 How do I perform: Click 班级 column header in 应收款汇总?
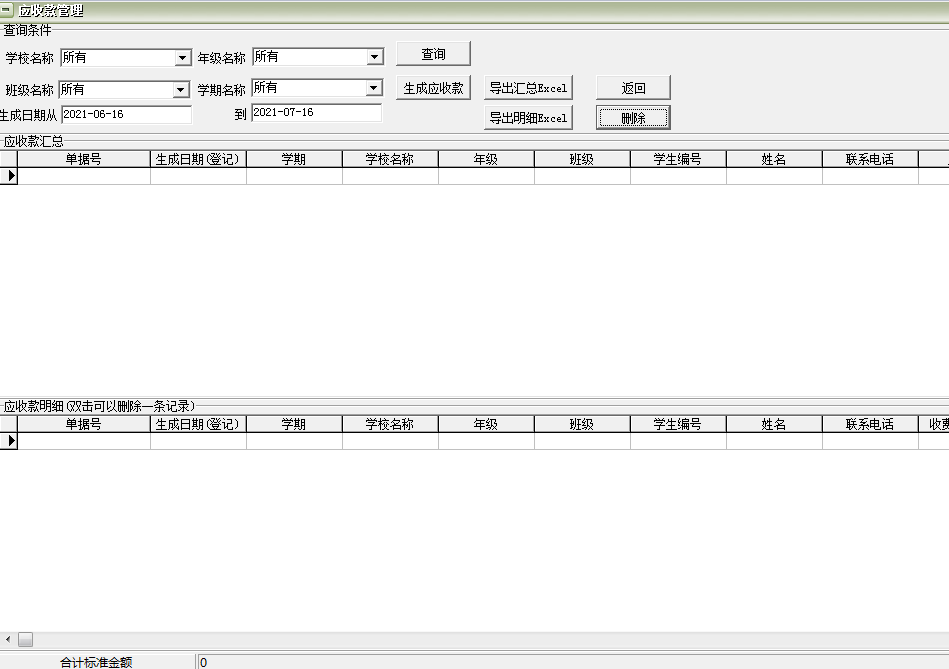(x=582, y=159)
